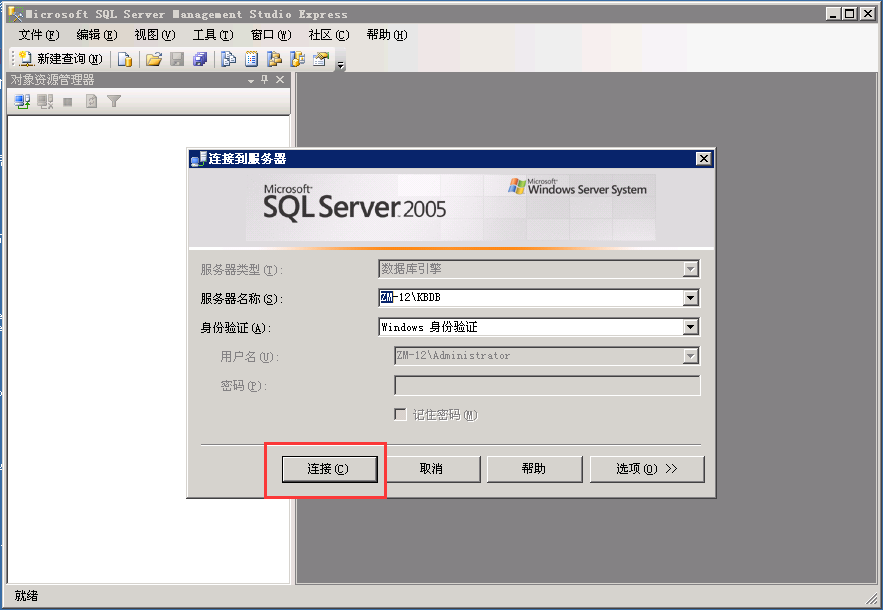Screen dimensions: 883x610
Task: Click the Connect icon in Object Explorer toolbar
Action: 22,101
